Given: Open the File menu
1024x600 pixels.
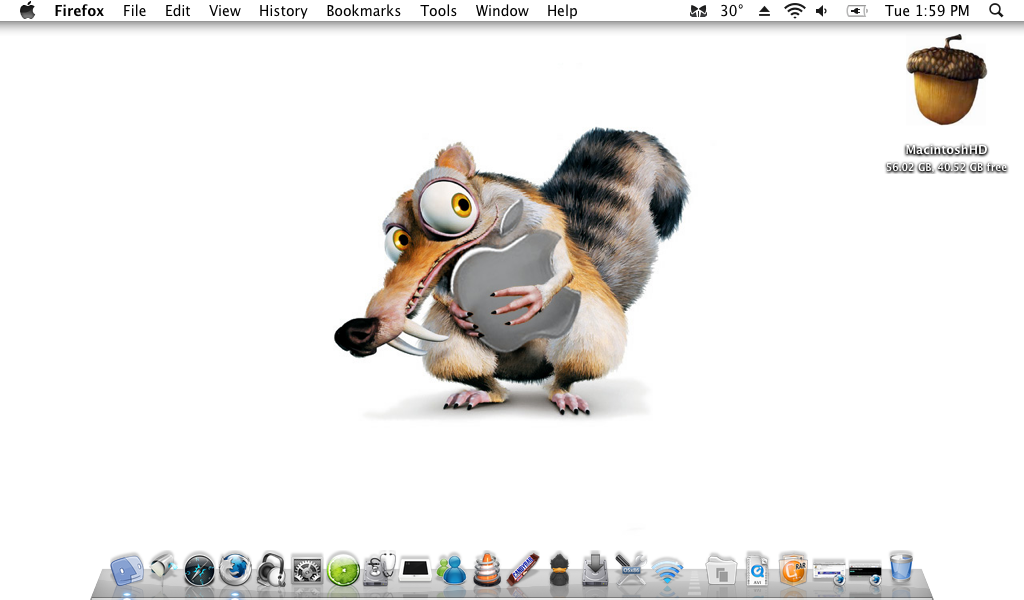Looking at the screenshot, I should tap(135, 10).
